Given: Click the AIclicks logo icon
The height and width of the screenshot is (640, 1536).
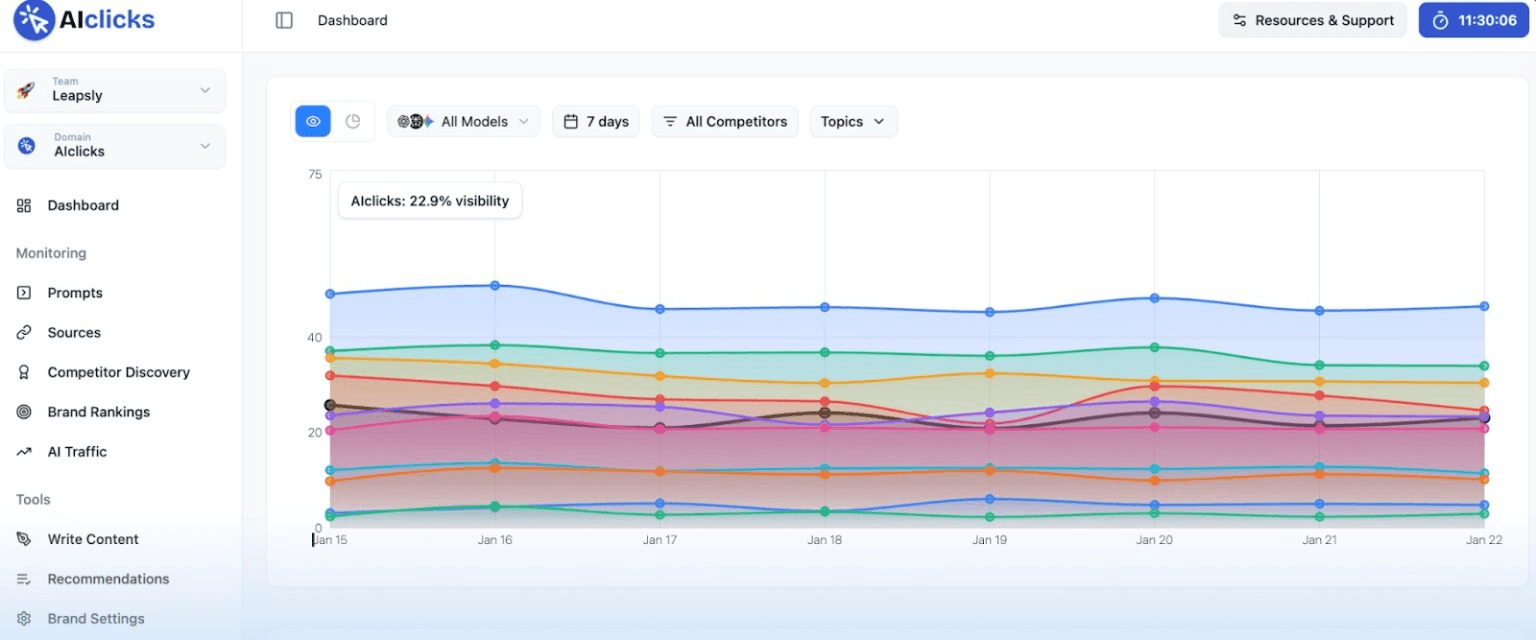Looking at the screenshot, I should [x=33, y=20].
